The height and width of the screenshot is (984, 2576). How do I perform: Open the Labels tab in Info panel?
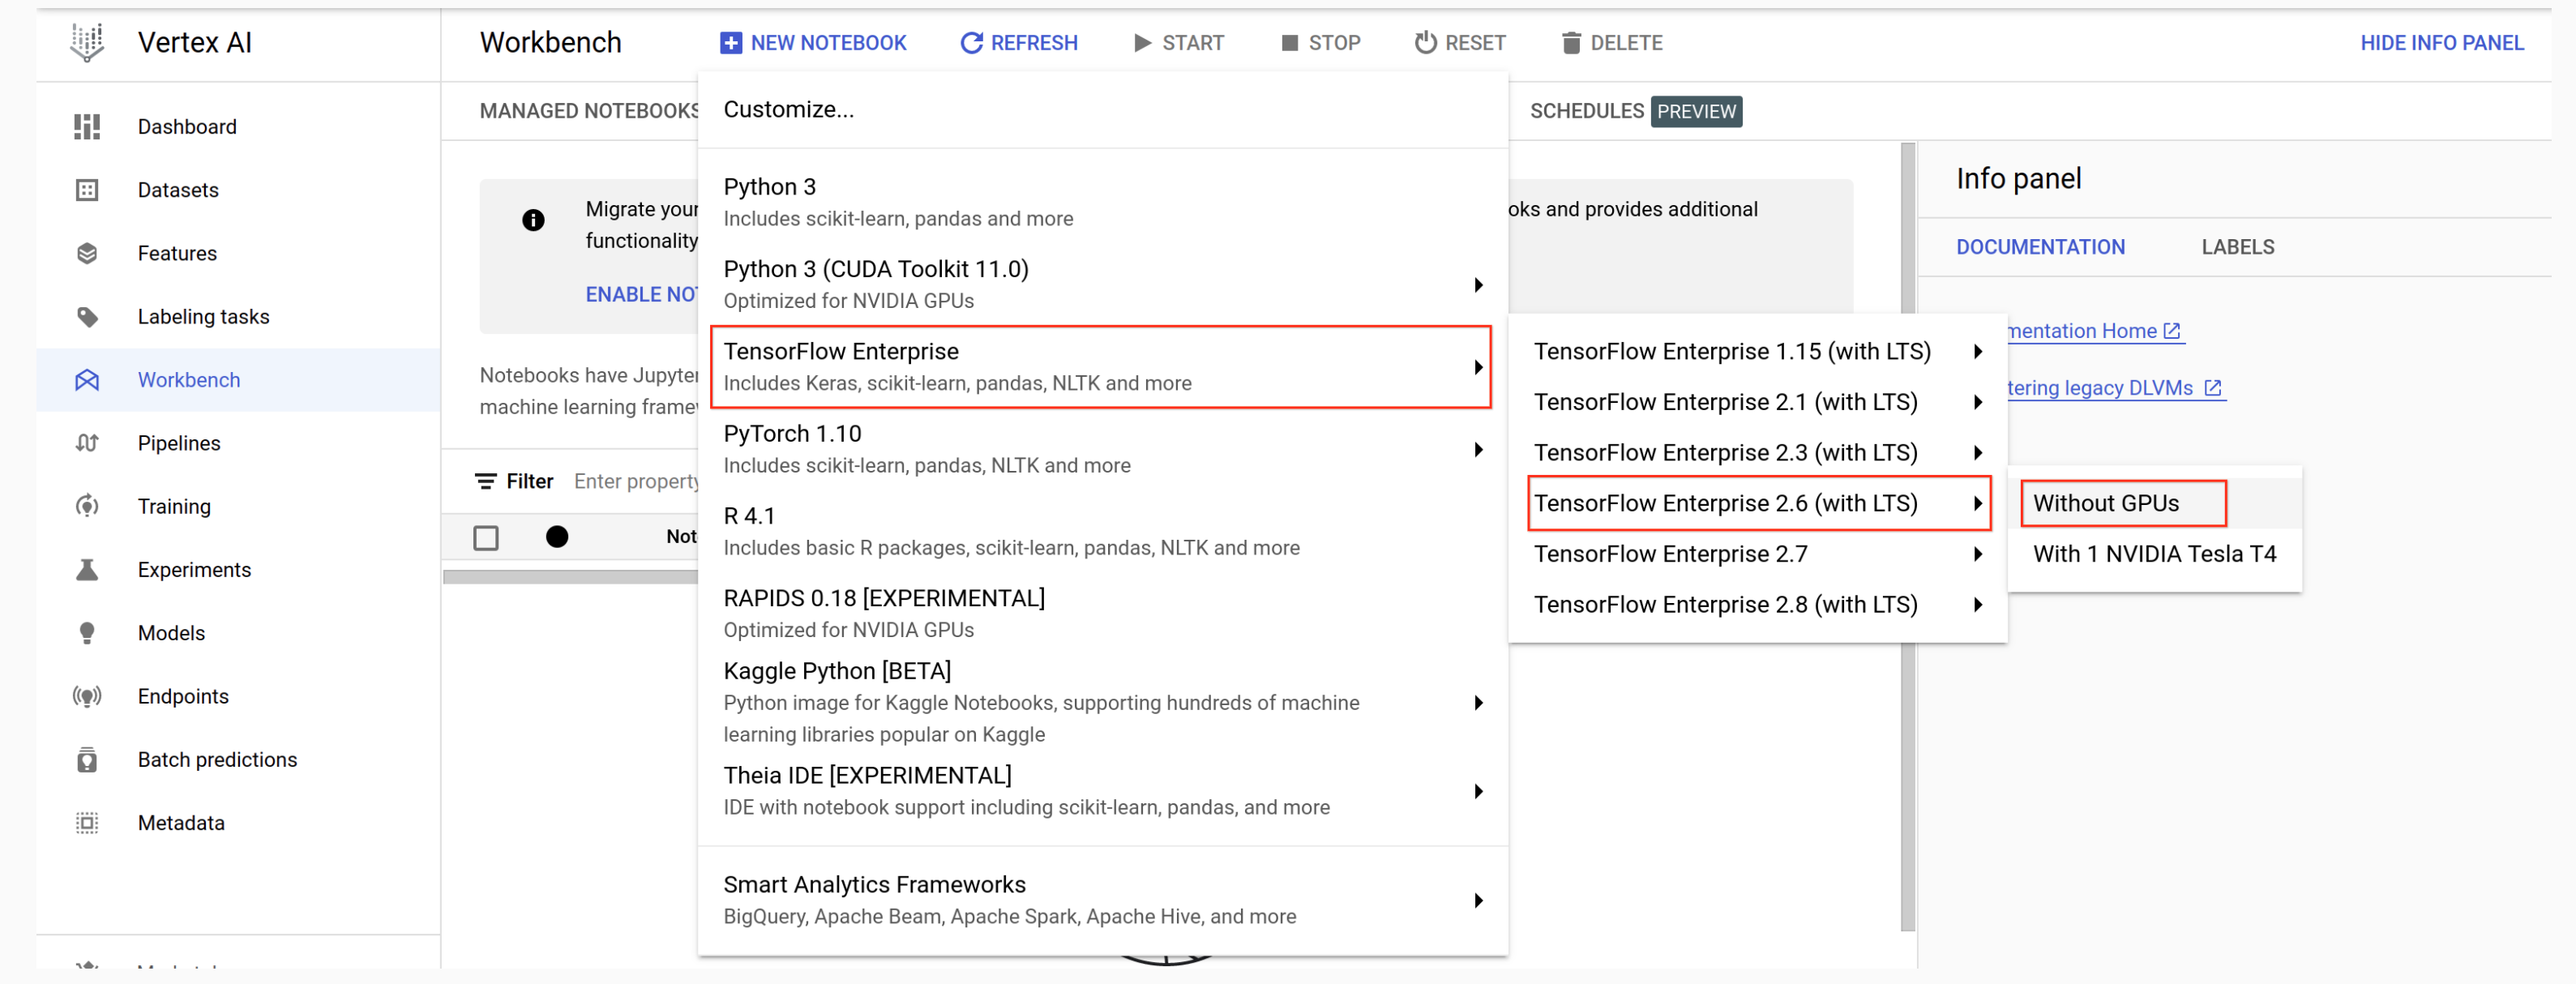click(x=2237, y=247)
